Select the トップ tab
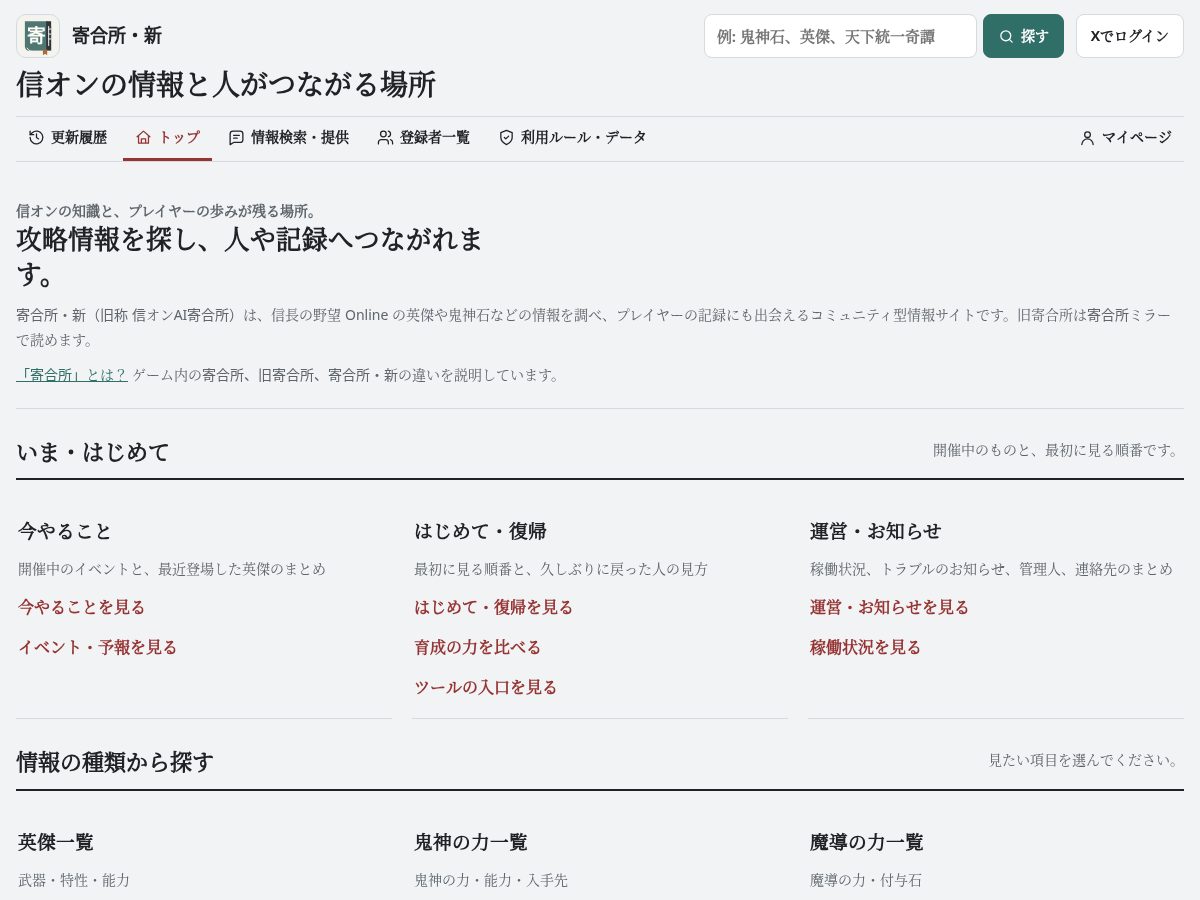1200x900 pixels. (x=167, y=138)
